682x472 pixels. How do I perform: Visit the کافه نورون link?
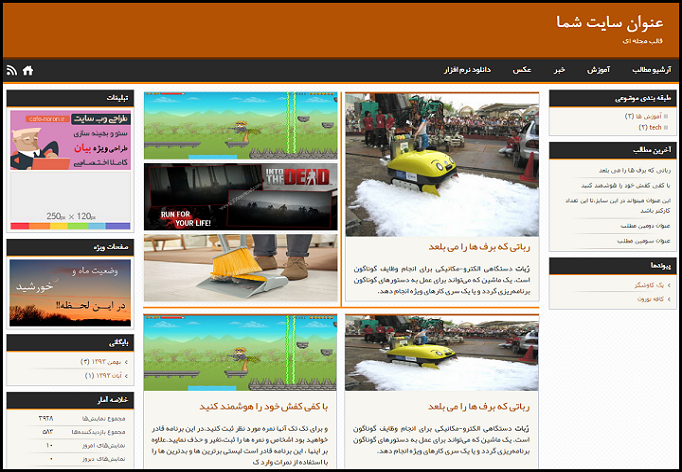coord(650,299)
